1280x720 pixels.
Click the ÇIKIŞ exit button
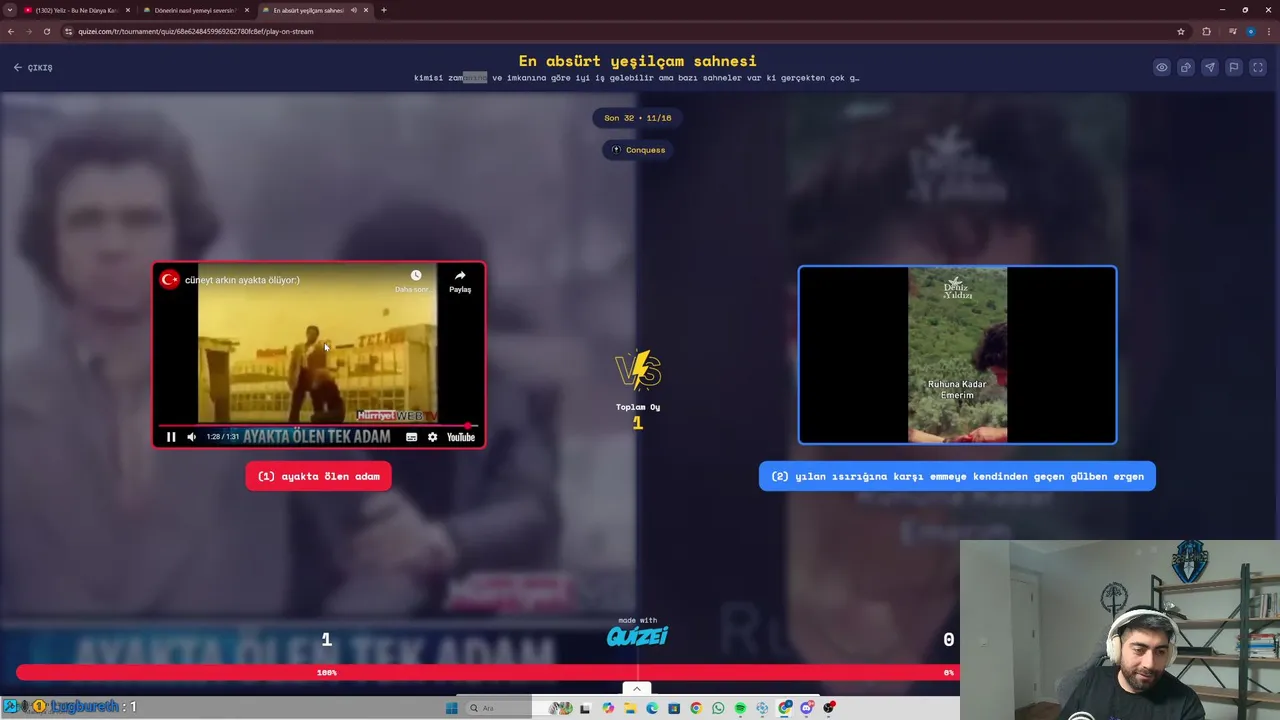(x=33, y=67)
